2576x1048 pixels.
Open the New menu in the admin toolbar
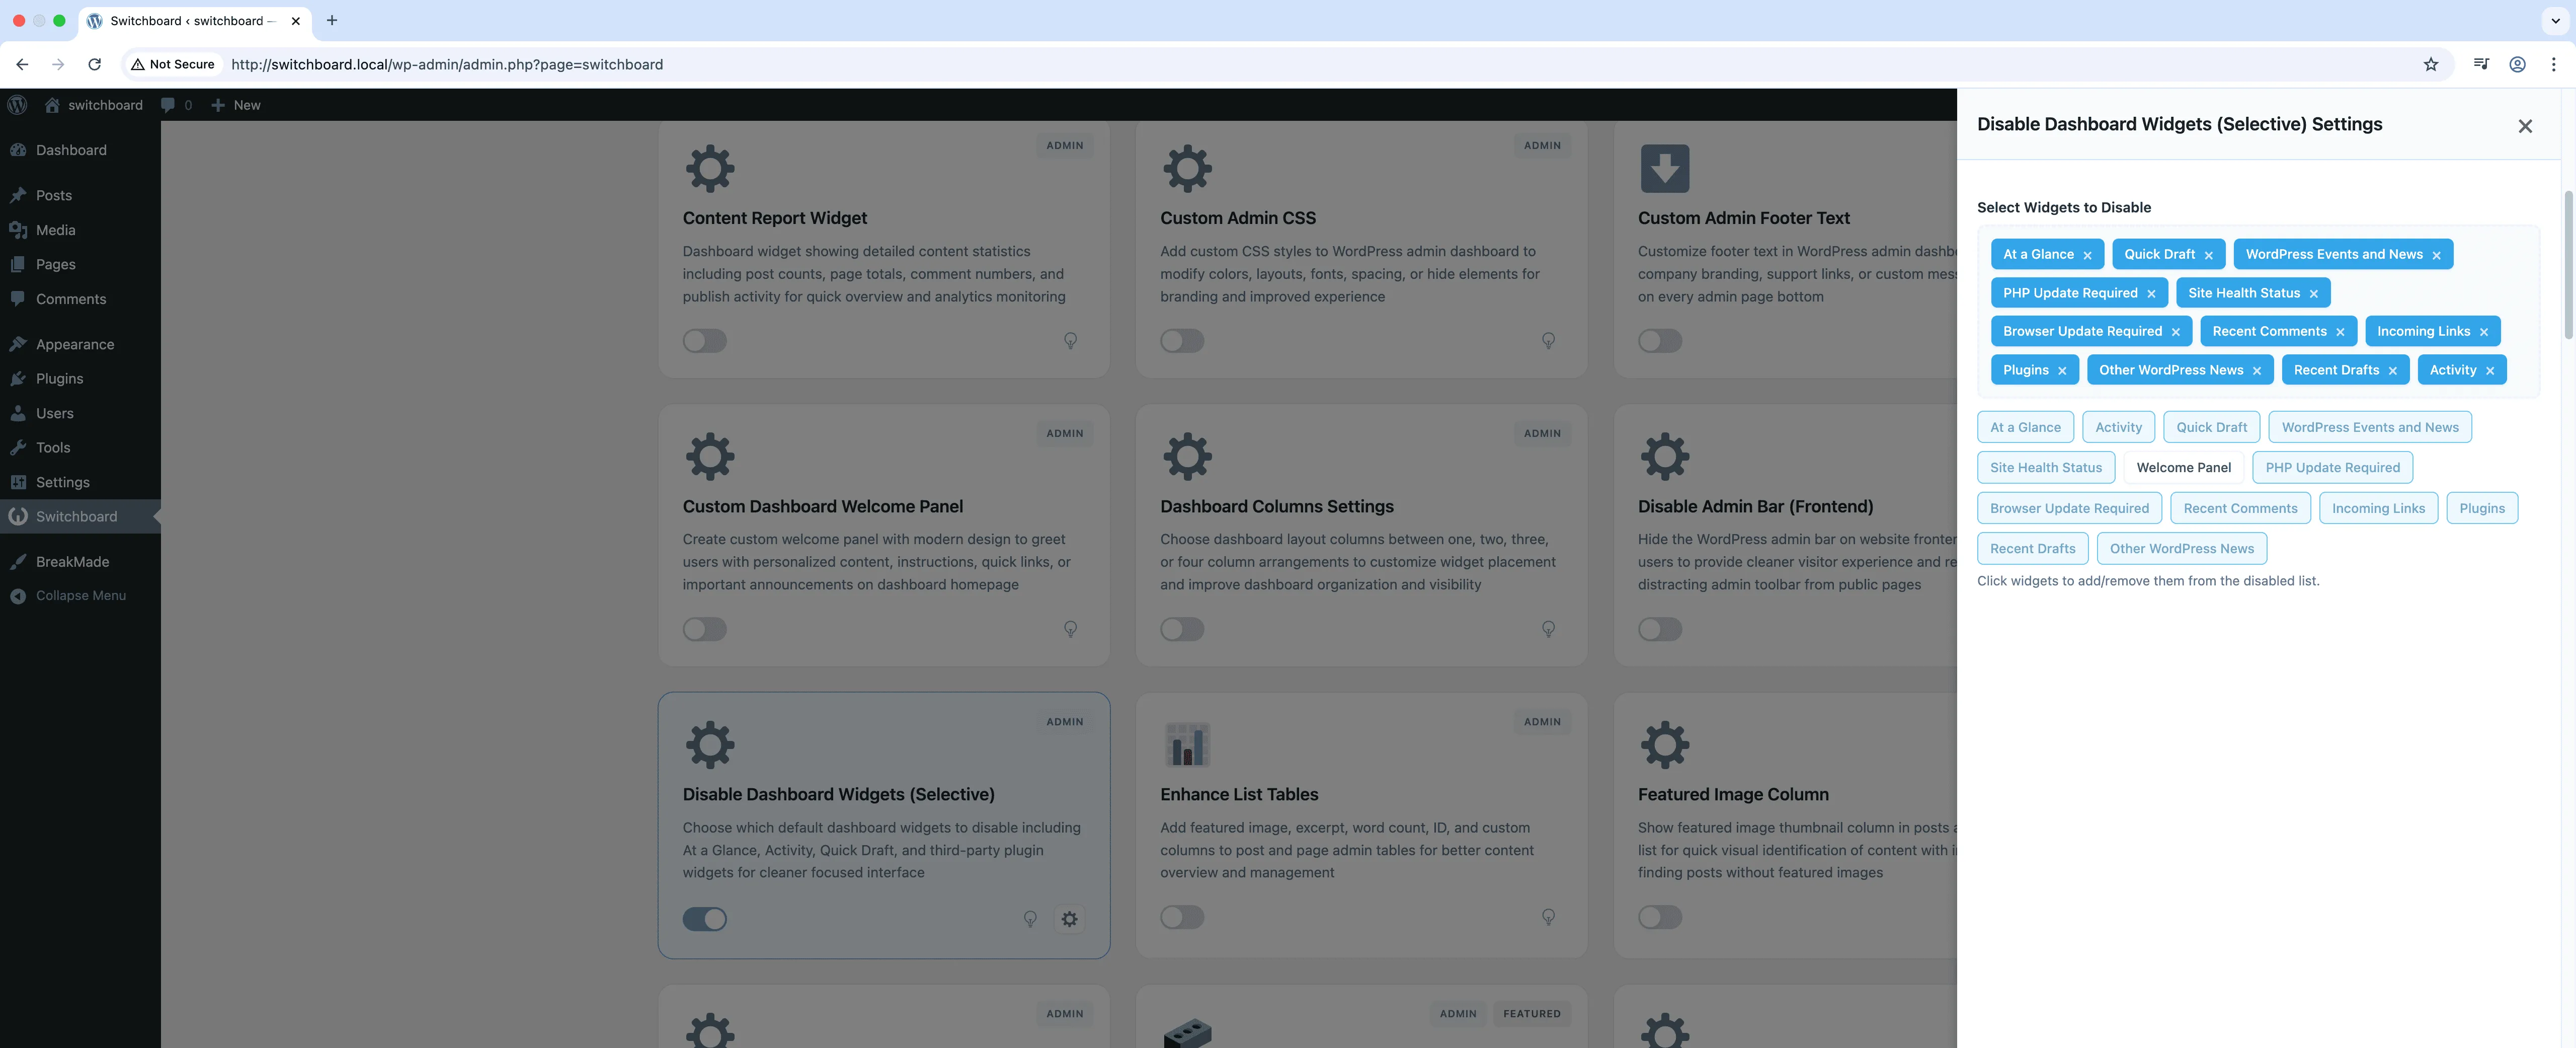[236, 105]
